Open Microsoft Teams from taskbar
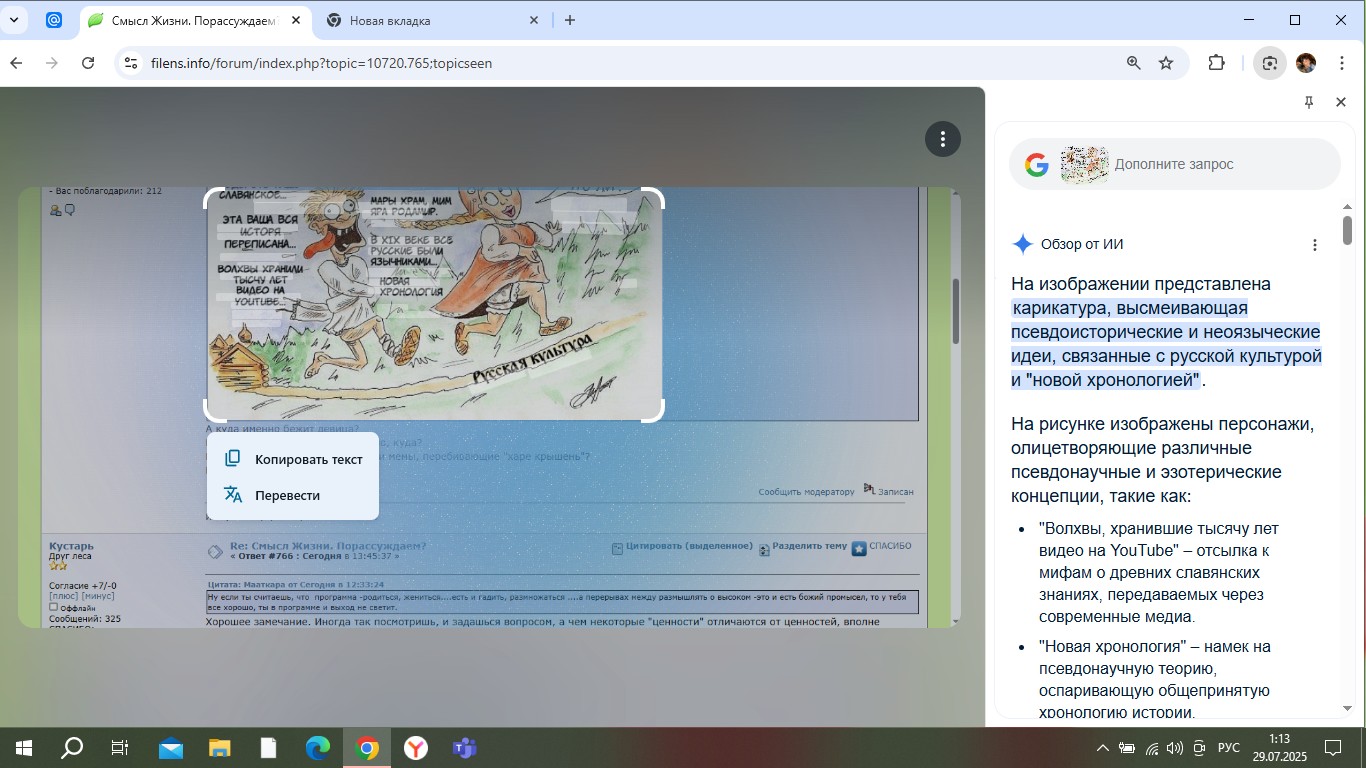1366x768 pixels. click(464, 748)
